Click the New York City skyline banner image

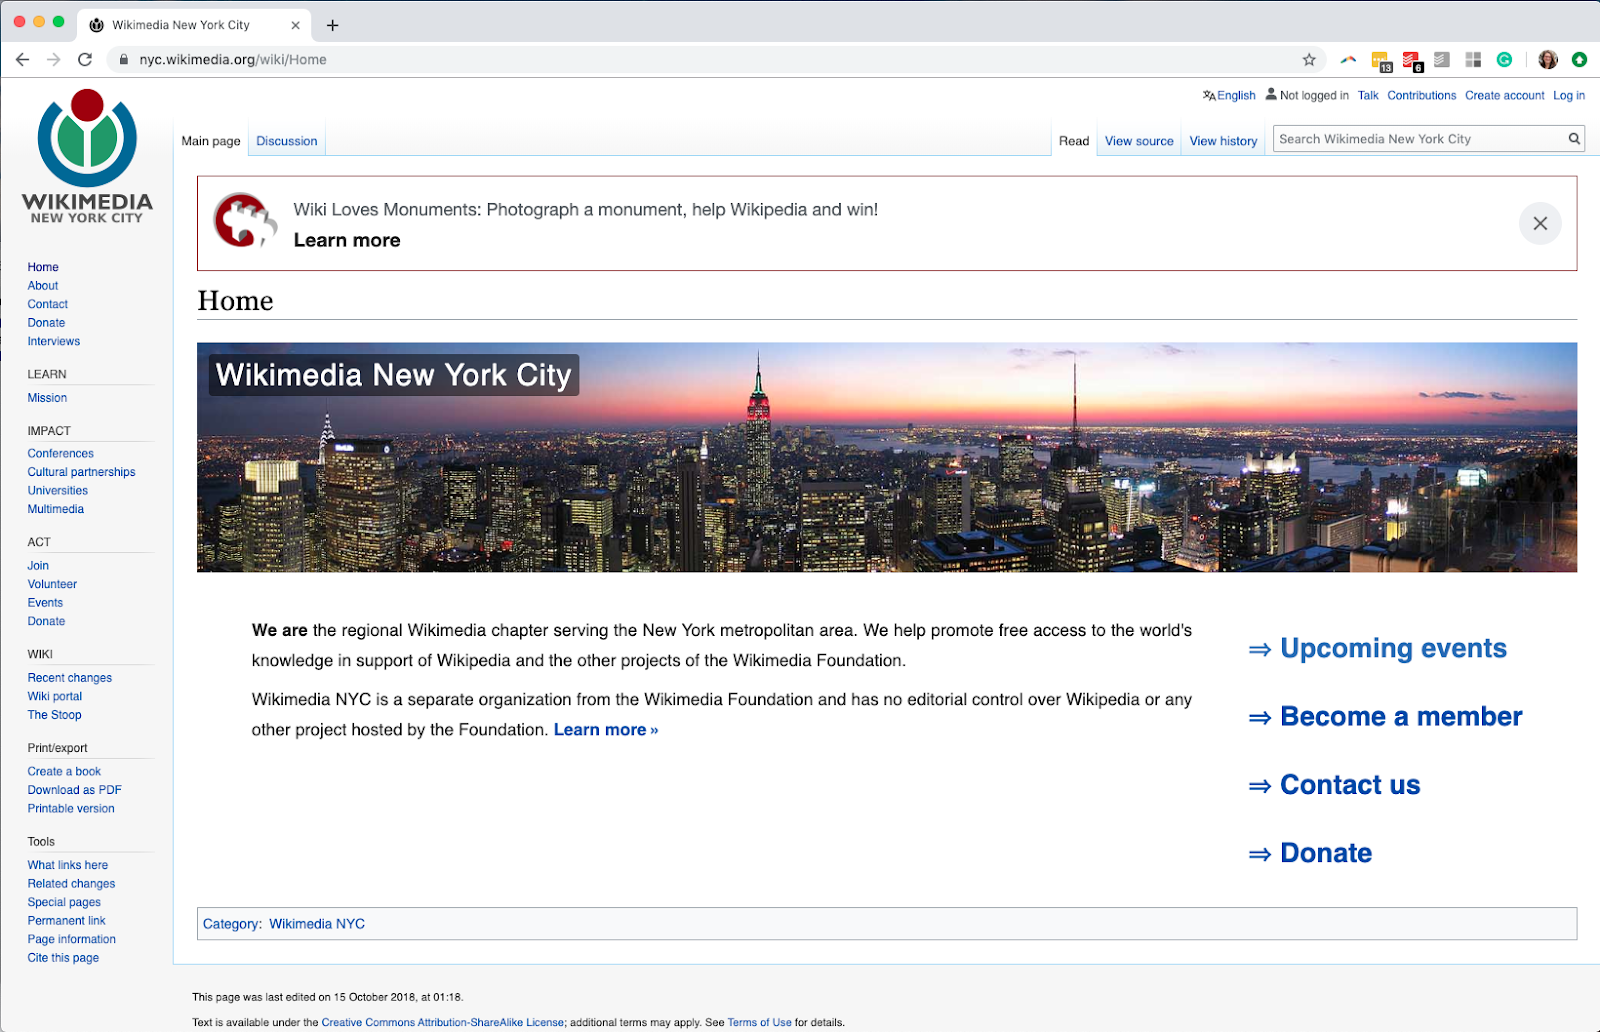tap(887, 457)
